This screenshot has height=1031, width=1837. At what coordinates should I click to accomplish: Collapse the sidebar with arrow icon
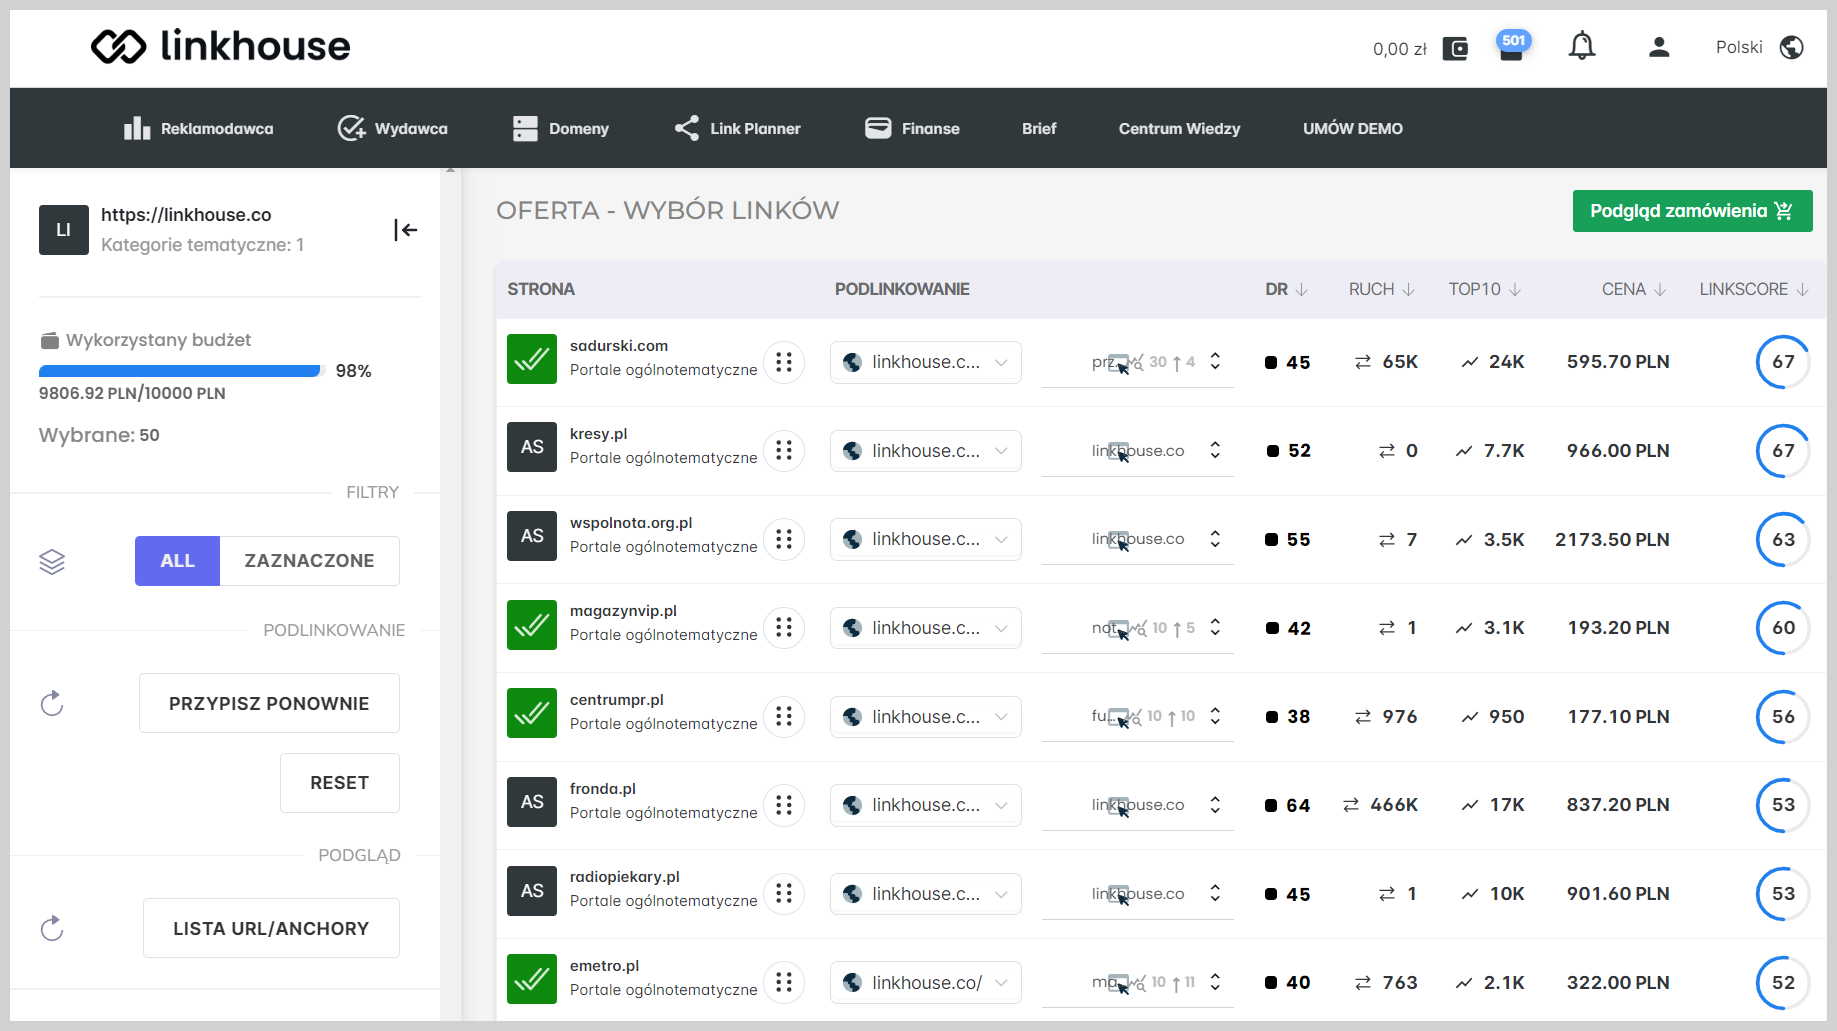point(405,230)
